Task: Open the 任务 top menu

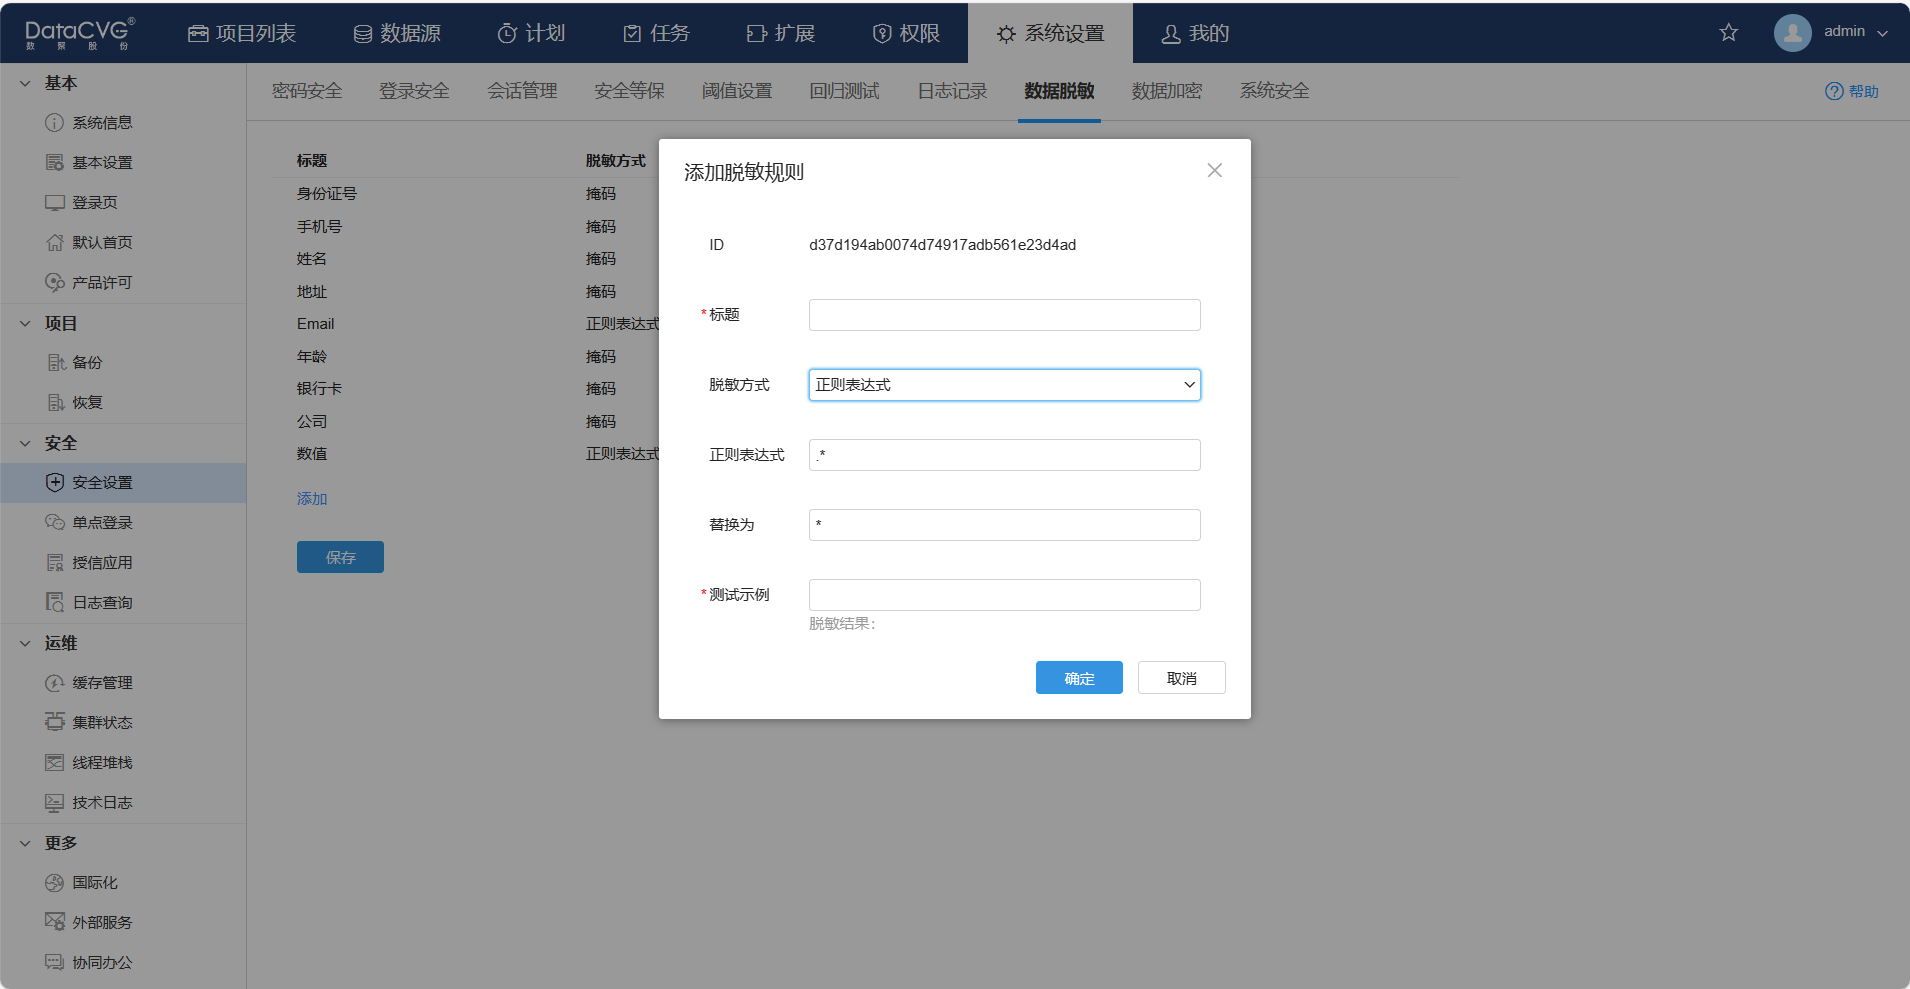Action: pyautogui.click(x=656, y=33)
